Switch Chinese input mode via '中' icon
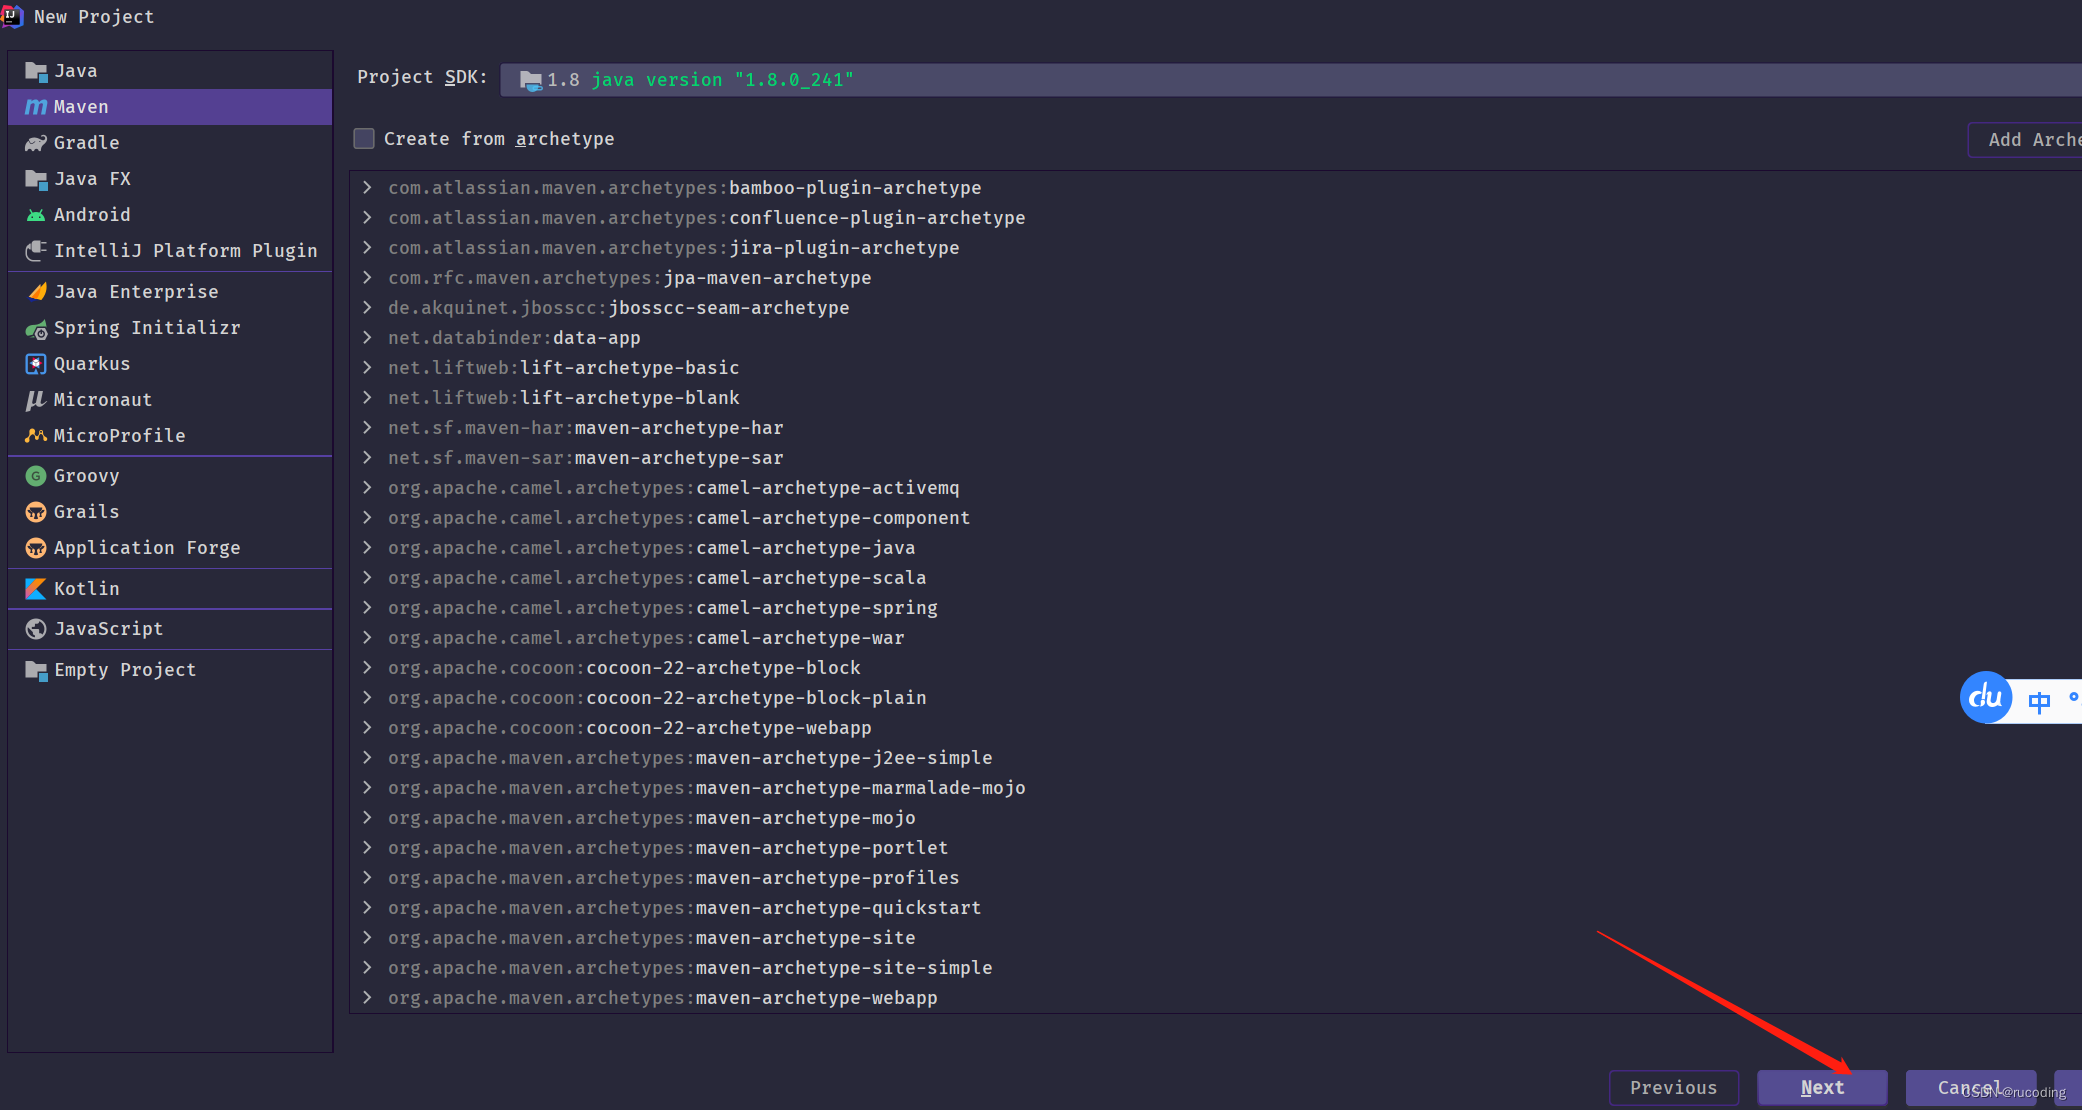Image resolution: width=2082 pixels, height=1110 pixels. [2039, 701]
